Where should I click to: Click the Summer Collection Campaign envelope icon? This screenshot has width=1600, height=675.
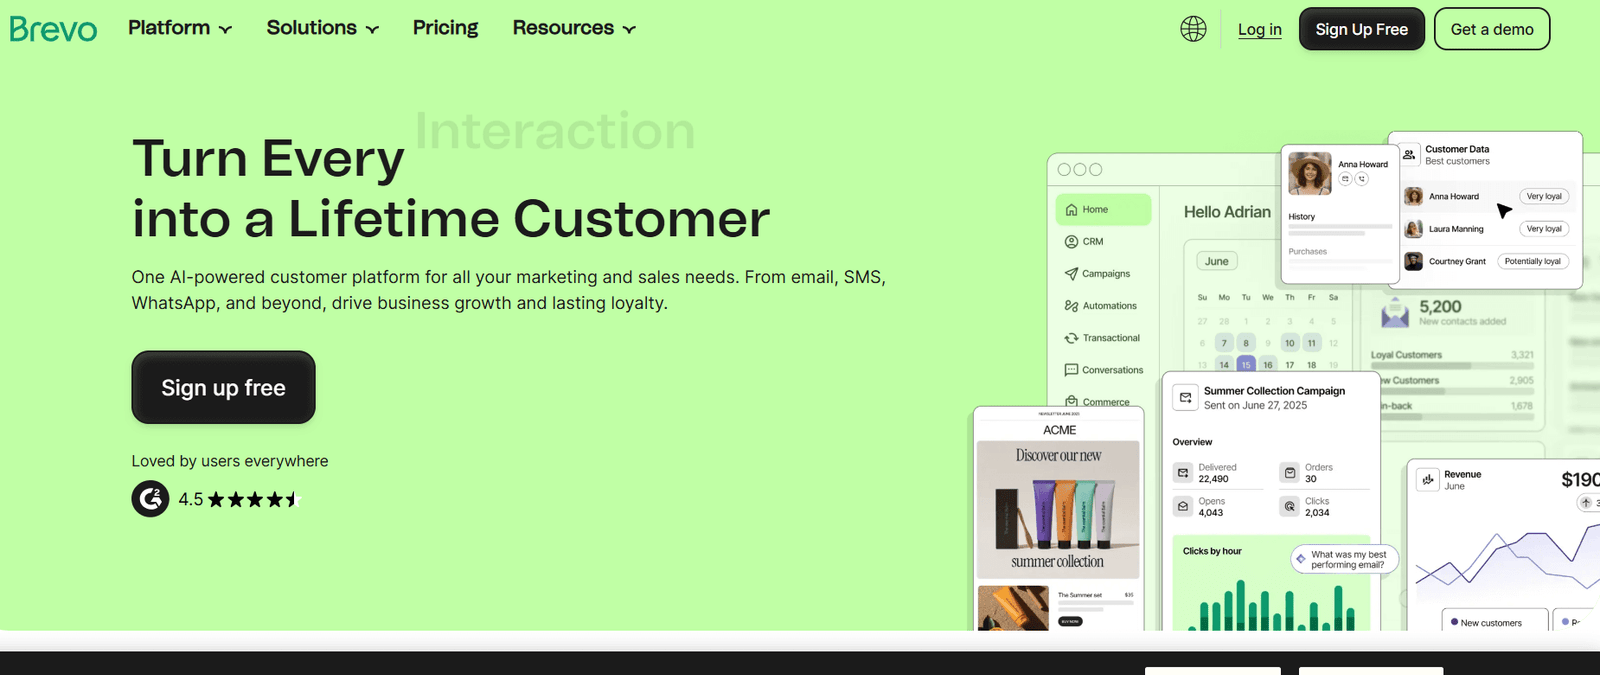(1185, 397)
